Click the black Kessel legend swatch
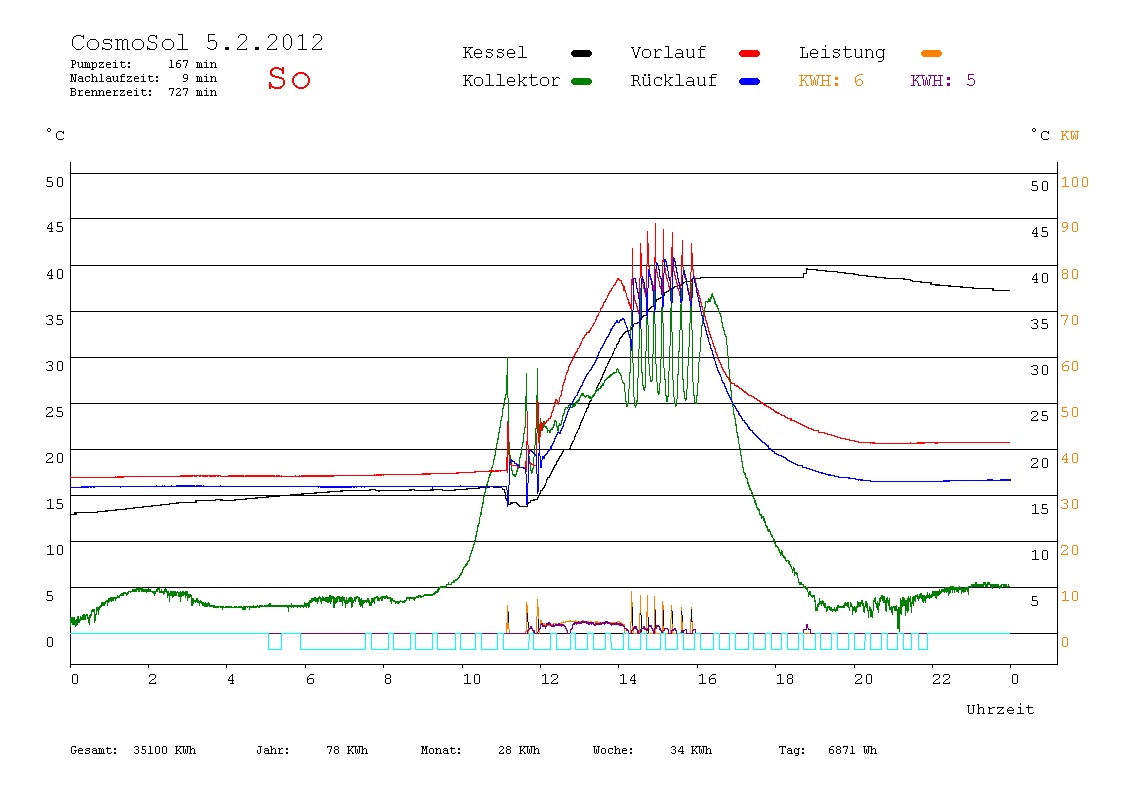Screen dimensions: 1148x812 581,53
